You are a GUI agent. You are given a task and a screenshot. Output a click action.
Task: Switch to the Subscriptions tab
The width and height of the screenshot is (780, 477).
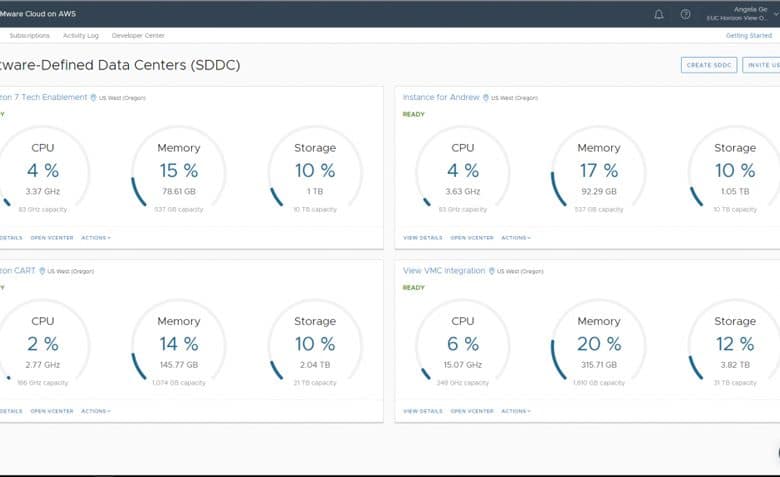[x=29, y=36]
